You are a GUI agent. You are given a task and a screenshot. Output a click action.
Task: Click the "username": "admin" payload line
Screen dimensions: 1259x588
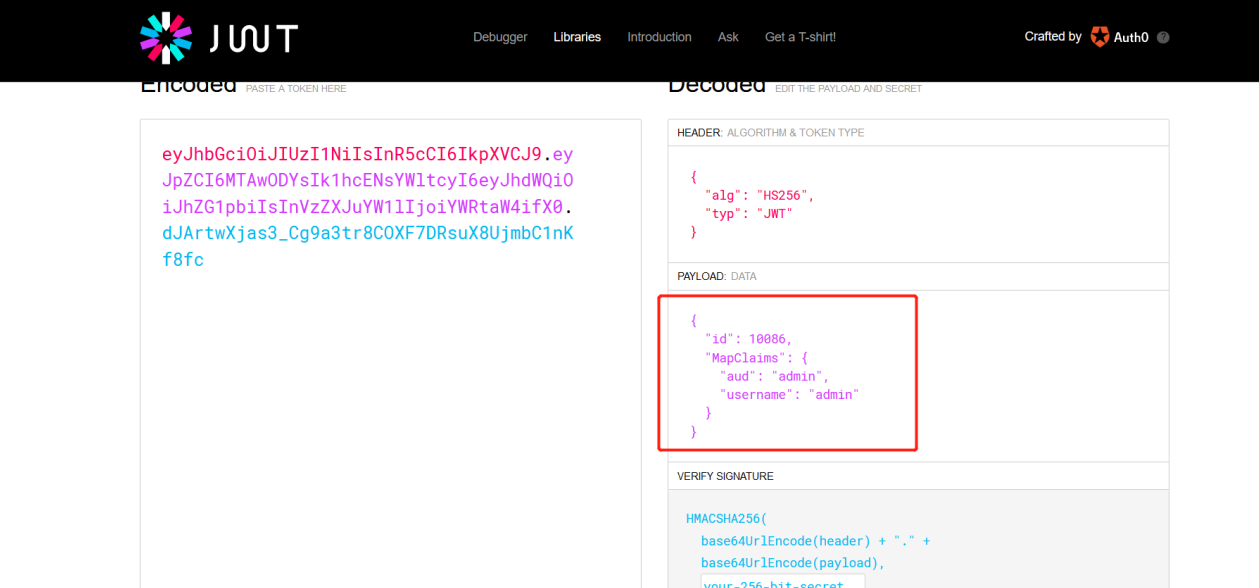pos(790,394)
